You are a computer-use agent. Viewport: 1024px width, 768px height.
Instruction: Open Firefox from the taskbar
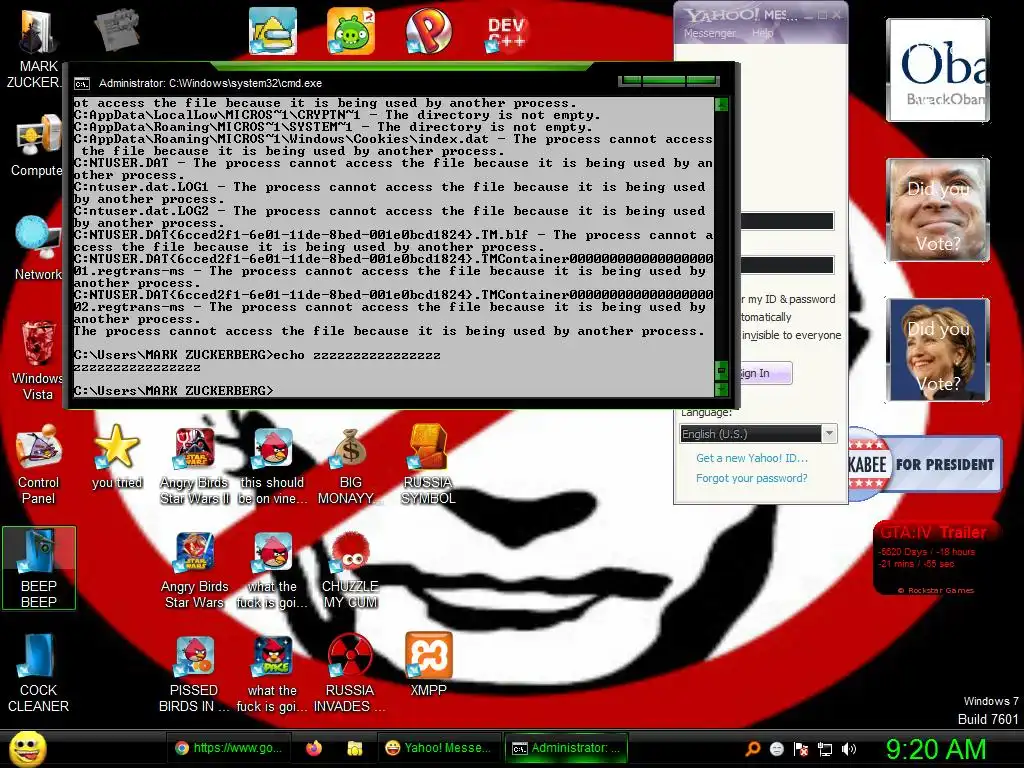(314, 748)
